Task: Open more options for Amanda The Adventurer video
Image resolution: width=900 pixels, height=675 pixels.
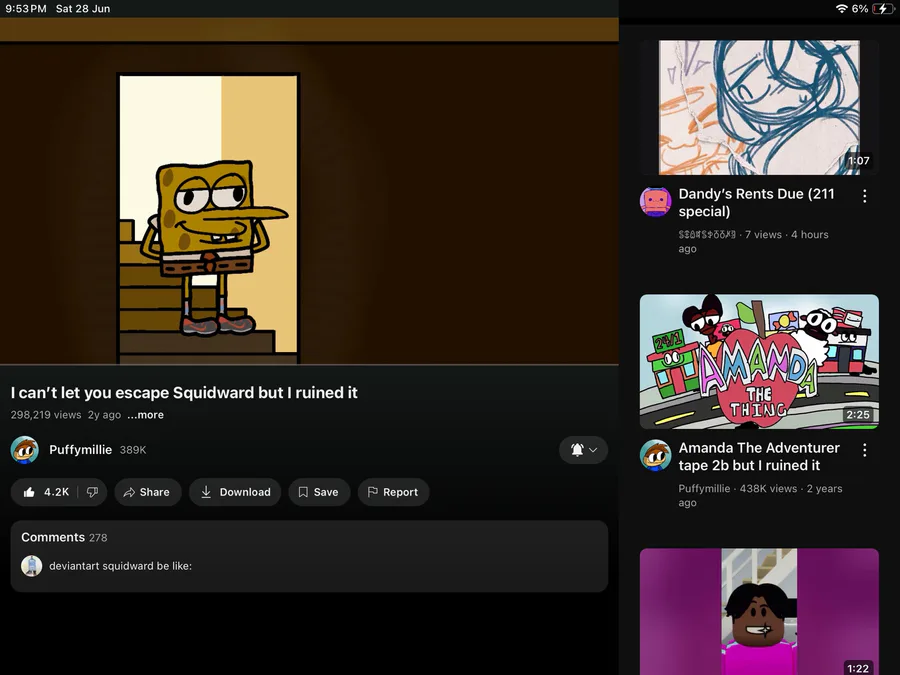Action: [864, 450]
